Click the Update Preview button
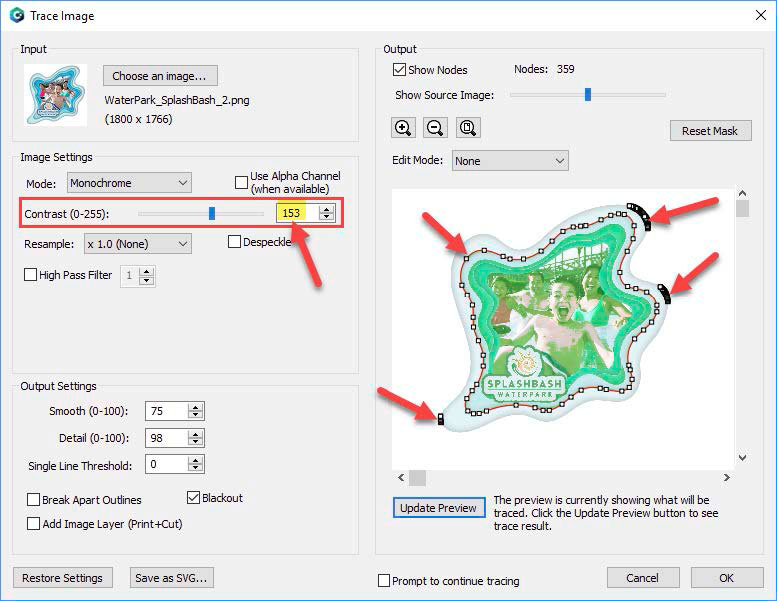The image size is (777, 601). [x=439, y=508]
